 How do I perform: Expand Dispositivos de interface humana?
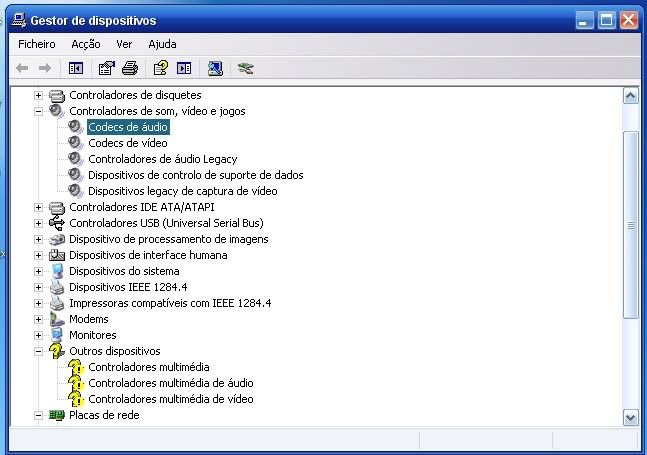(38, 255)
